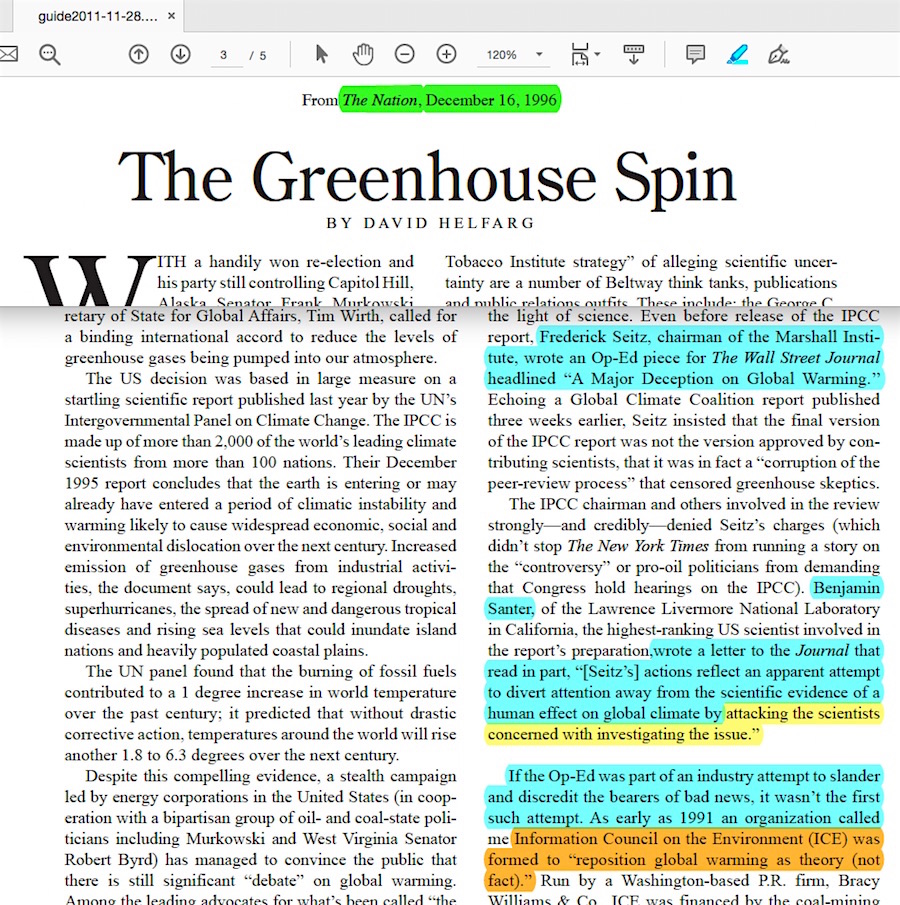This screenshot has width=900, height=905.
Task: Click the yellow highlighted 'attacking the scientists' text
Action: tap(802, 714)
